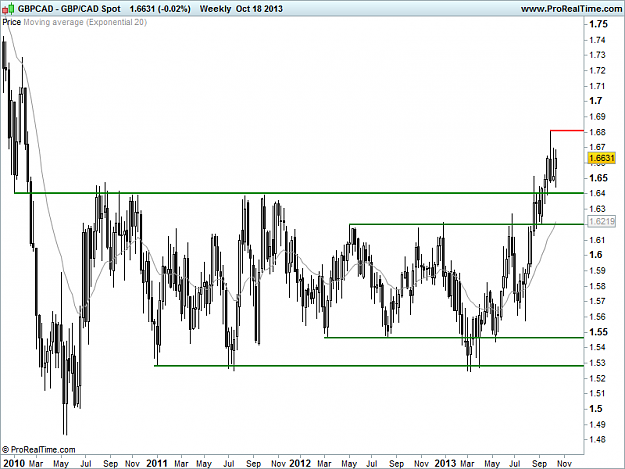Open the www.ProRealTime.com link
Image resolution: width=625 pixels, height=469 pixels.
[572, 9]
